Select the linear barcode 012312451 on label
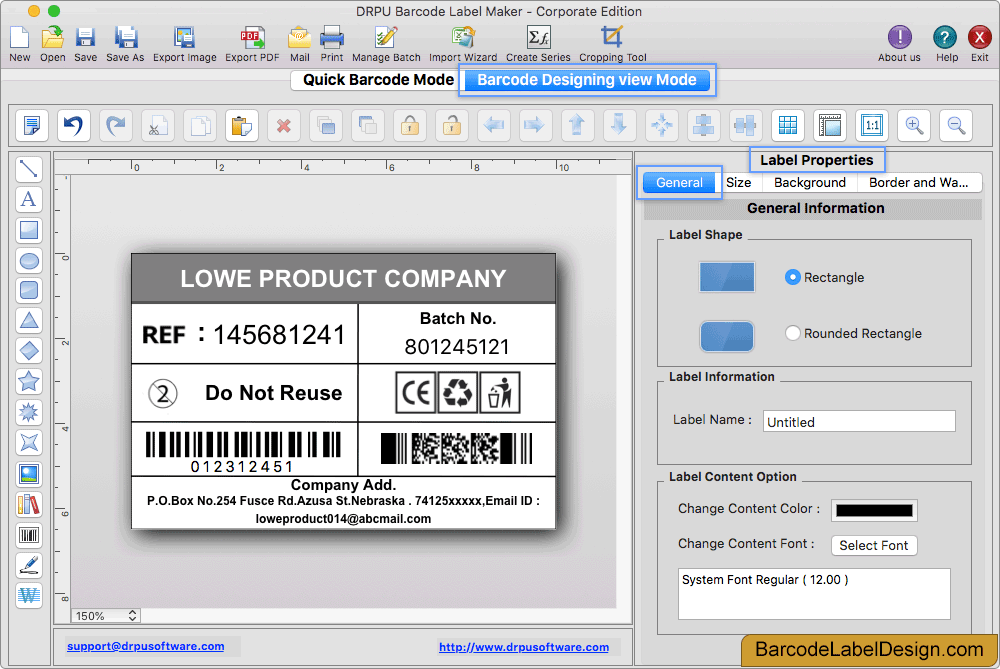This screenshot has width=1000, height=669. click(243, 452)
